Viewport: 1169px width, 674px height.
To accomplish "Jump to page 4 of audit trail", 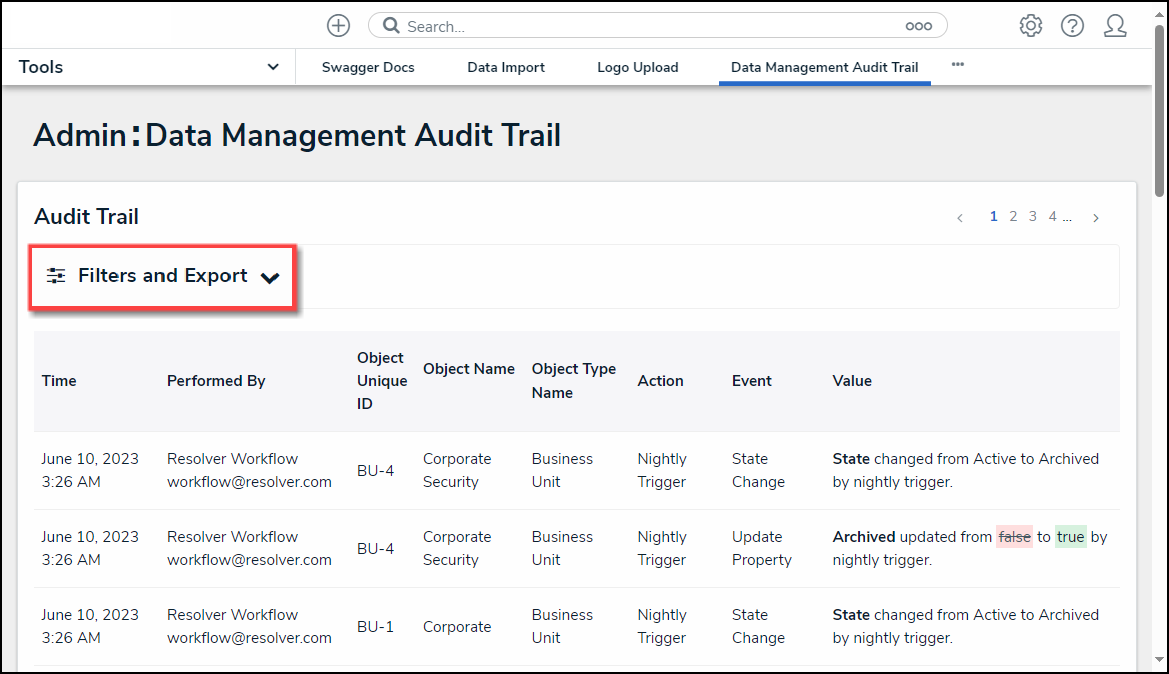I will [1052, 217].
